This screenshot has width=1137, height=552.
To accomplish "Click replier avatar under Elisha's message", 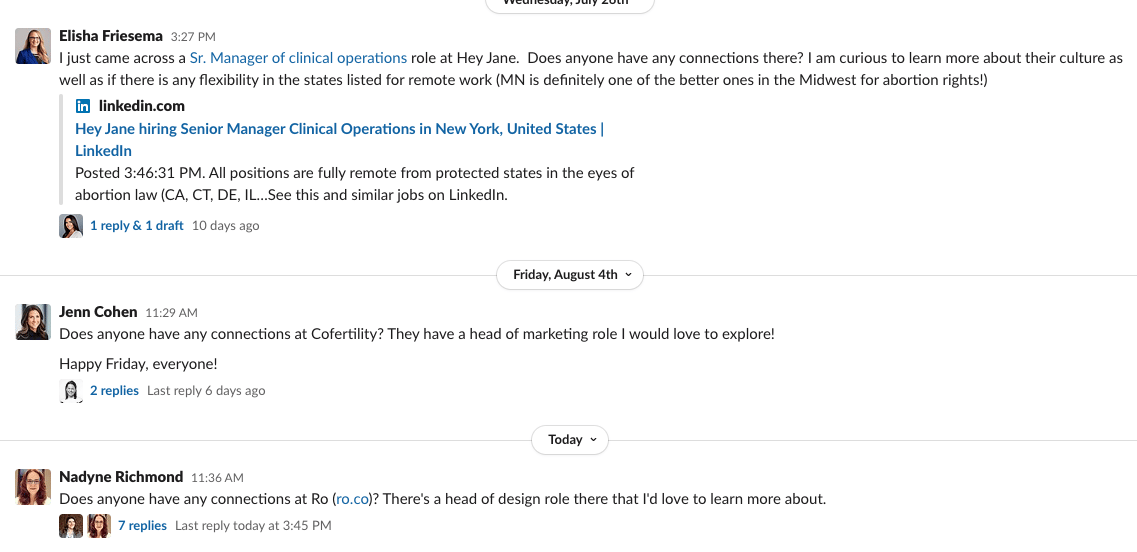I will pos(71,226).
